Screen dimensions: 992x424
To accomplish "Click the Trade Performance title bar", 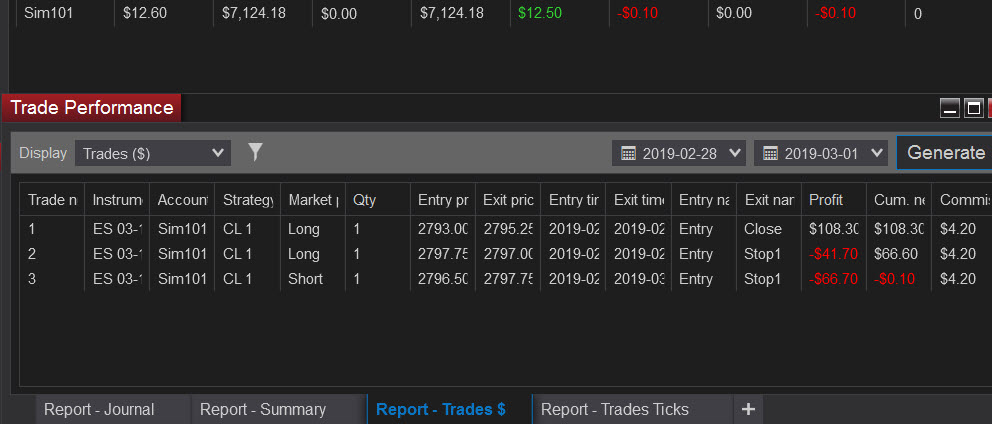I will [92, 108].
